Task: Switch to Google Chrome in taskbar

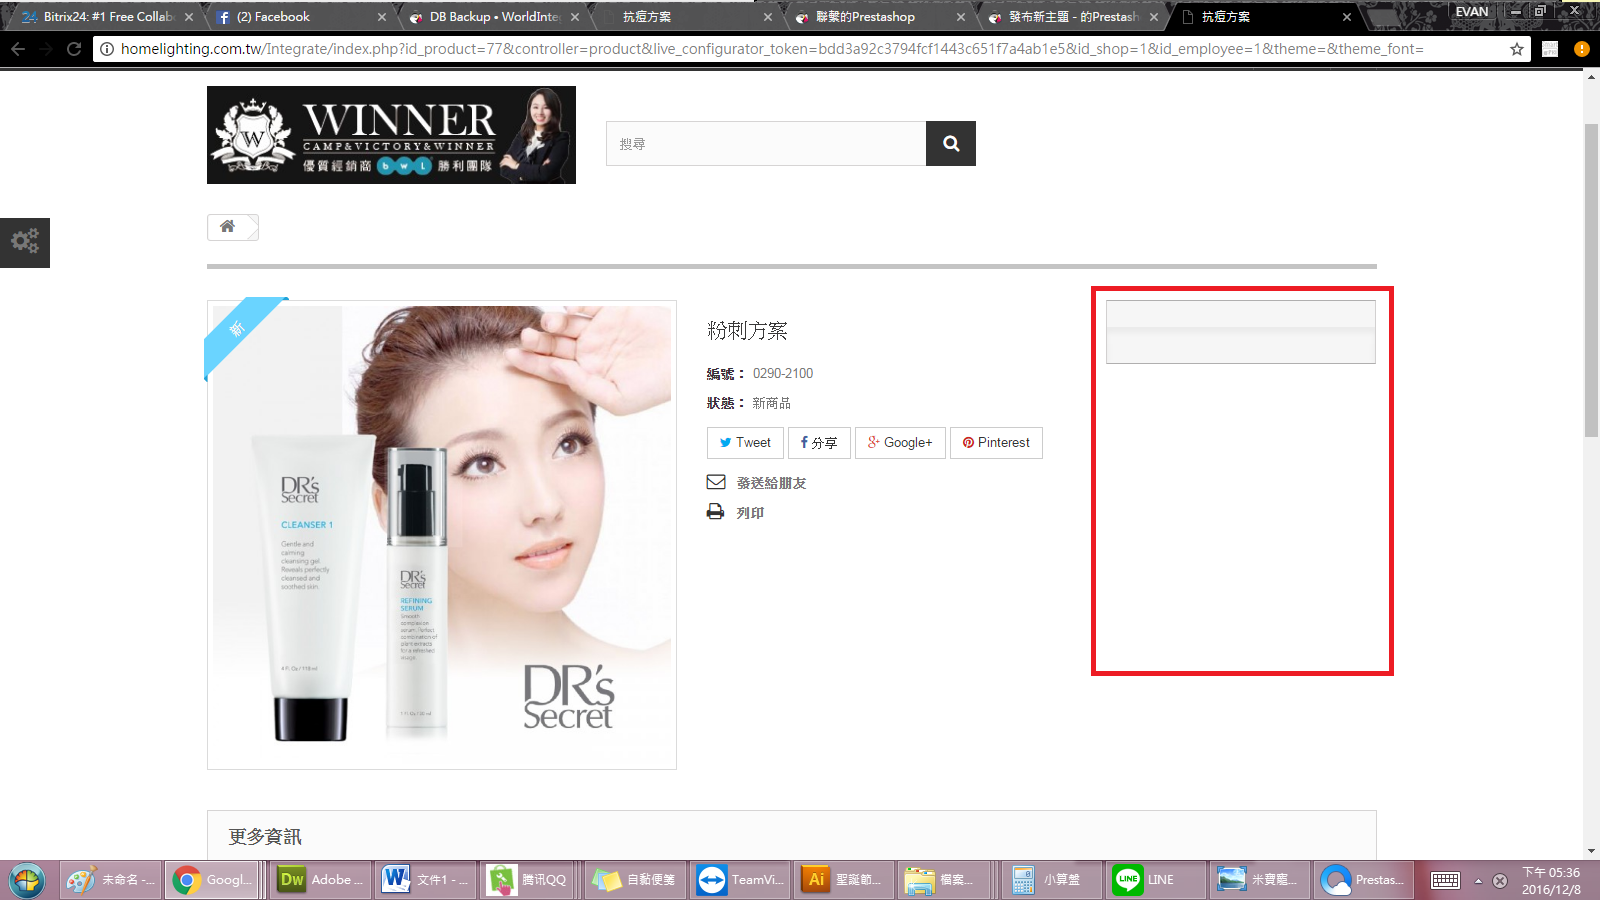Action: point(213,880)
